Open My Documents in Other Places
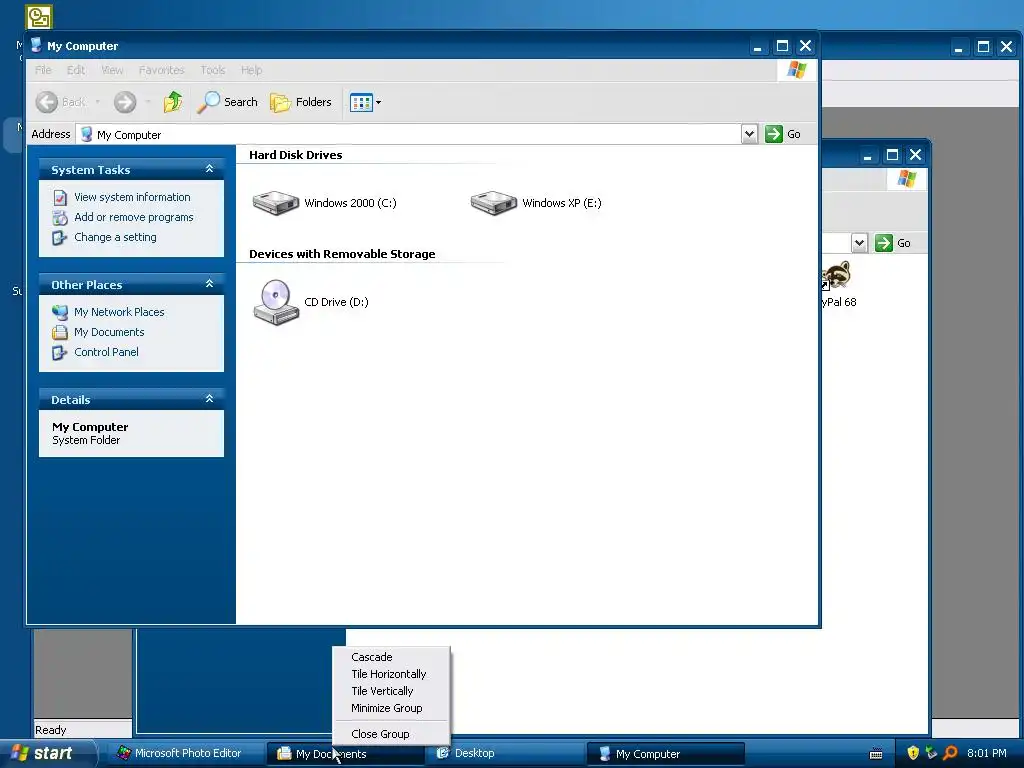This screenshot has width=1024, height=768. (108, 332)
